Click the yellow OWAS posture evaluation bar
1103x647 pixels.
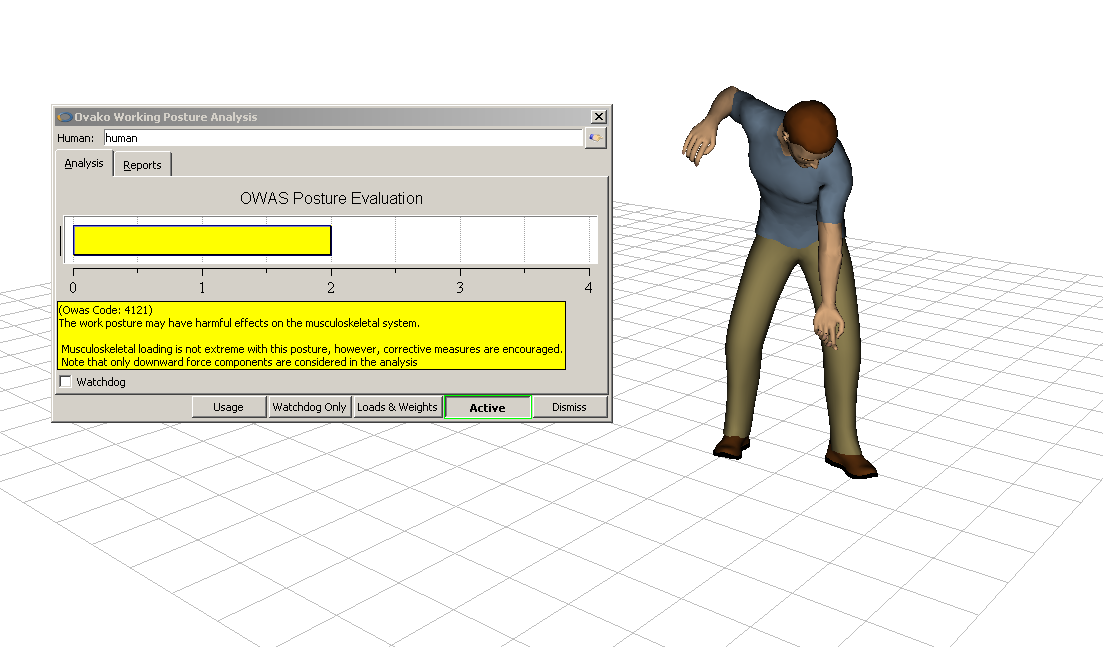[x=203, y=241]
